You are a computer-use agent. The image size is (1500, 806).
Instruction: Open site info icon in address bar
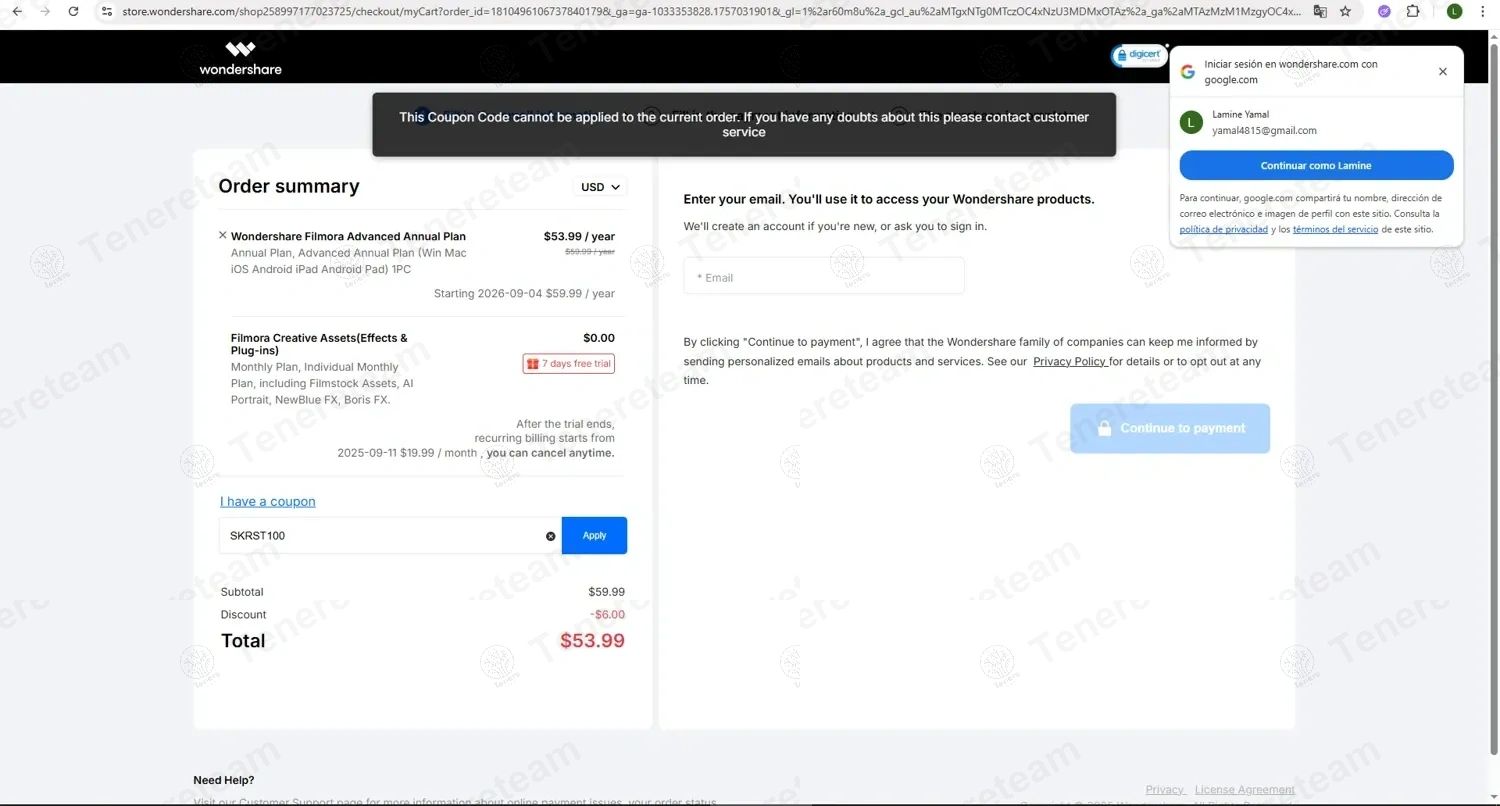106,11
